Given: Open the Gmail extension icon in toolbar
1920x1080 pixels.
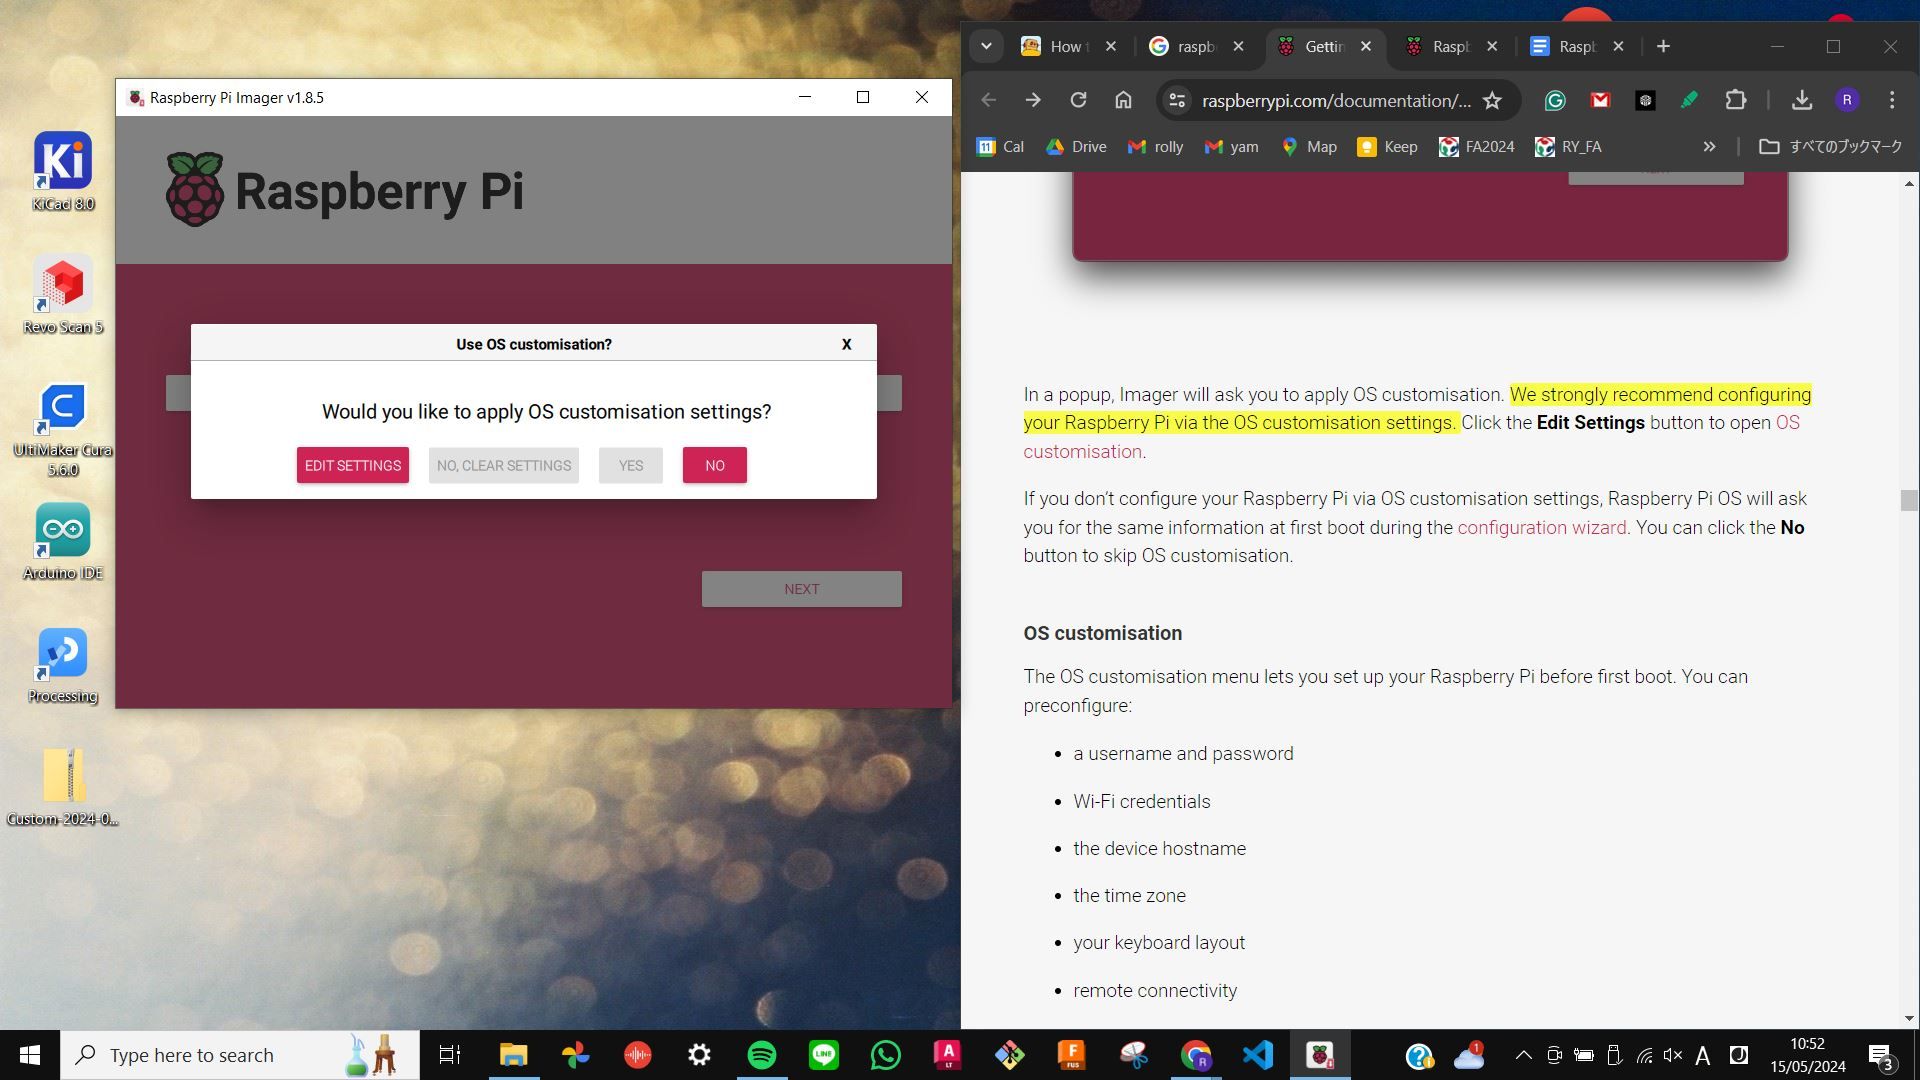Looking at the screenshot, I should [x=1600, y=100].
